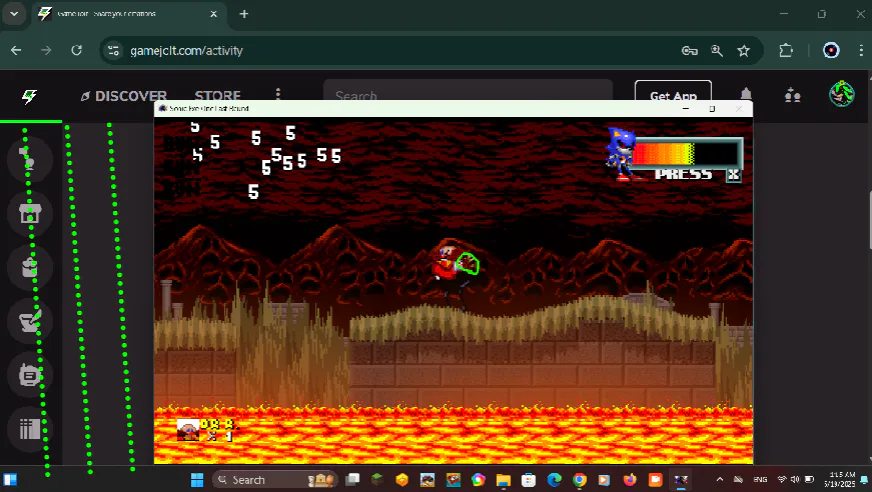The width and height of the screenshot is (872, 492).
Task: Open a new browser tab
Action: pos(244,14)
